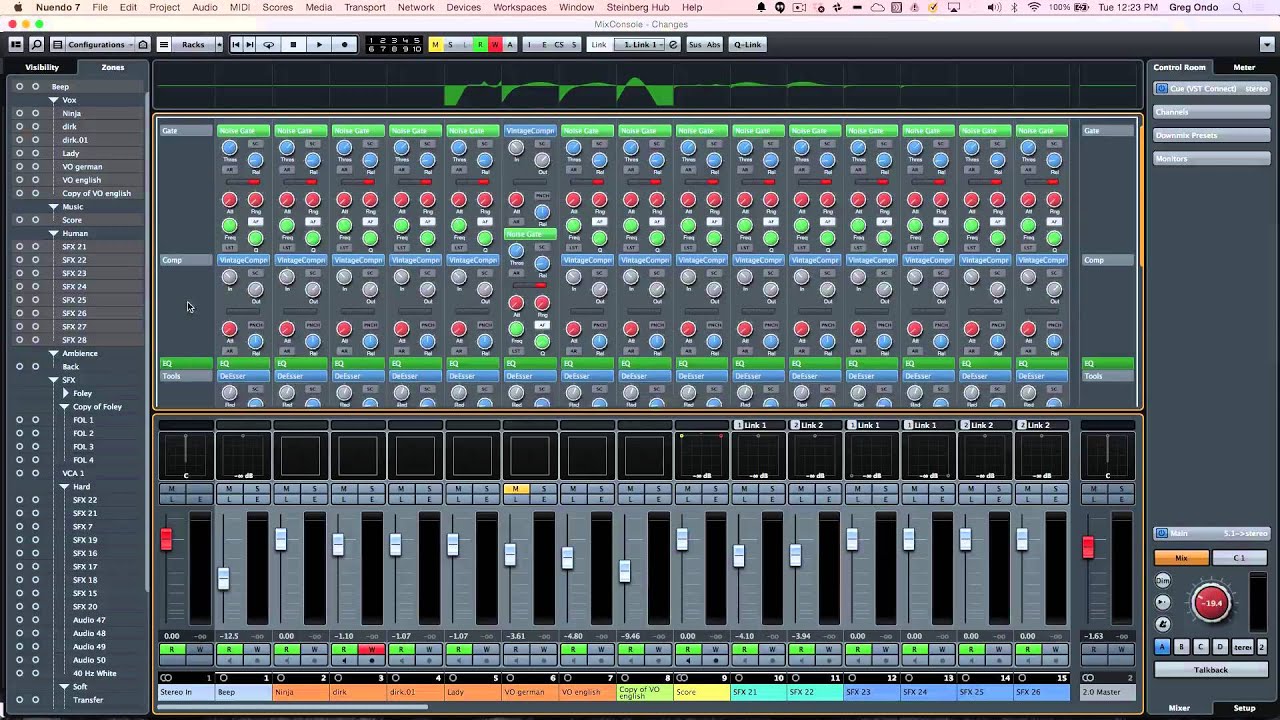The width and height of the screenshot is (1280, 720).
Task: Toggle the left zone panel icon in toolbar
Action: [16, 44]
